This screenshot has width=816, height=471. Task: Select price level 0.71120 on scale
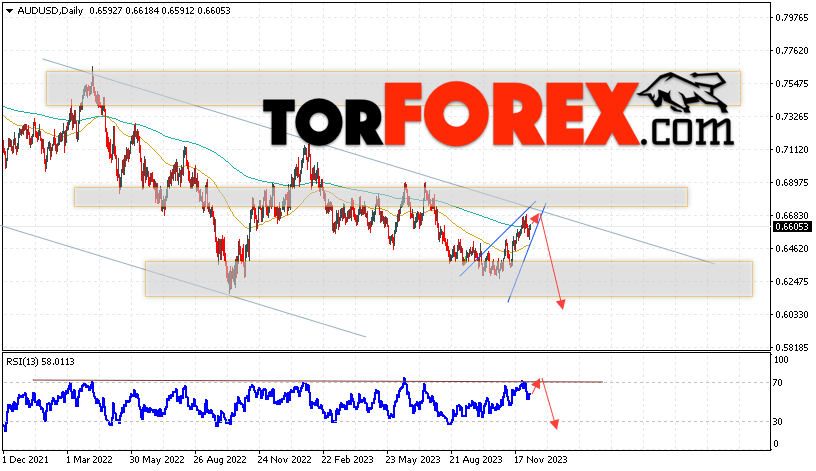pyautogui.click(x=792, y=149)
